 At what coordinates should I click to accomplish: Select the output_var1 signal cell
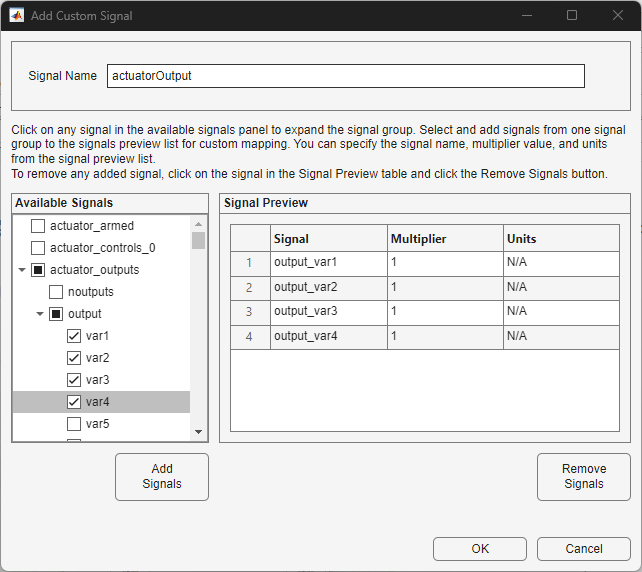coord(329,263)
